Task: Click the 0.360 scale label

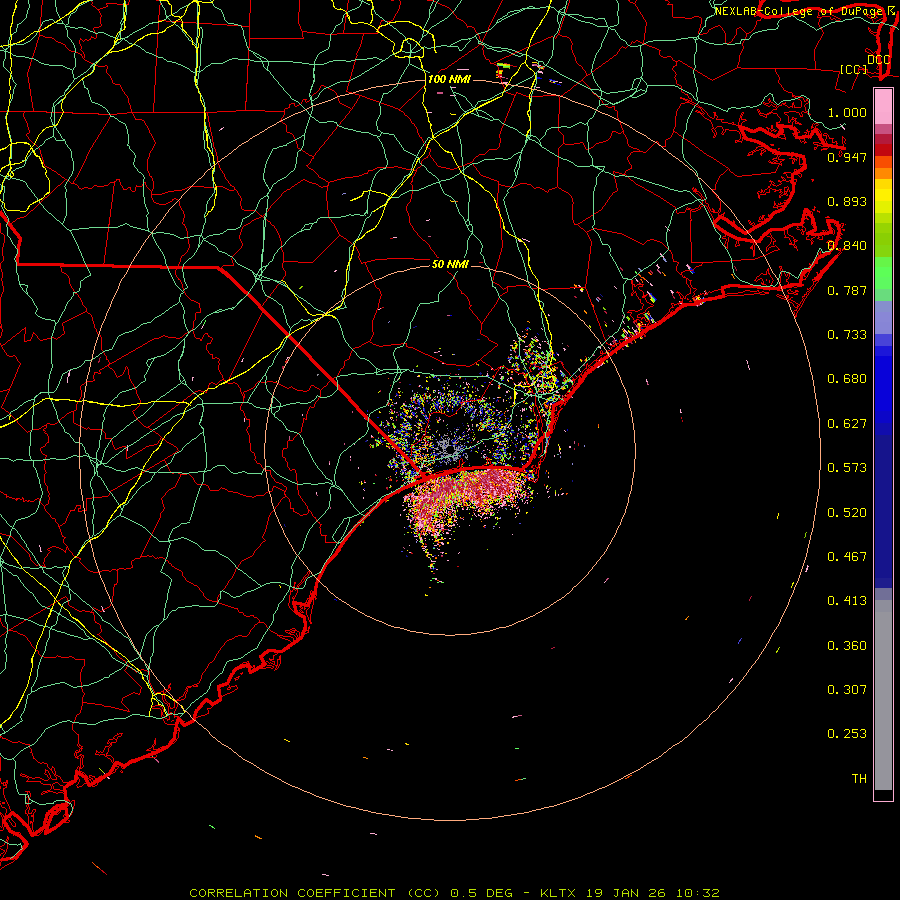Action: click(x=847, y=646)
